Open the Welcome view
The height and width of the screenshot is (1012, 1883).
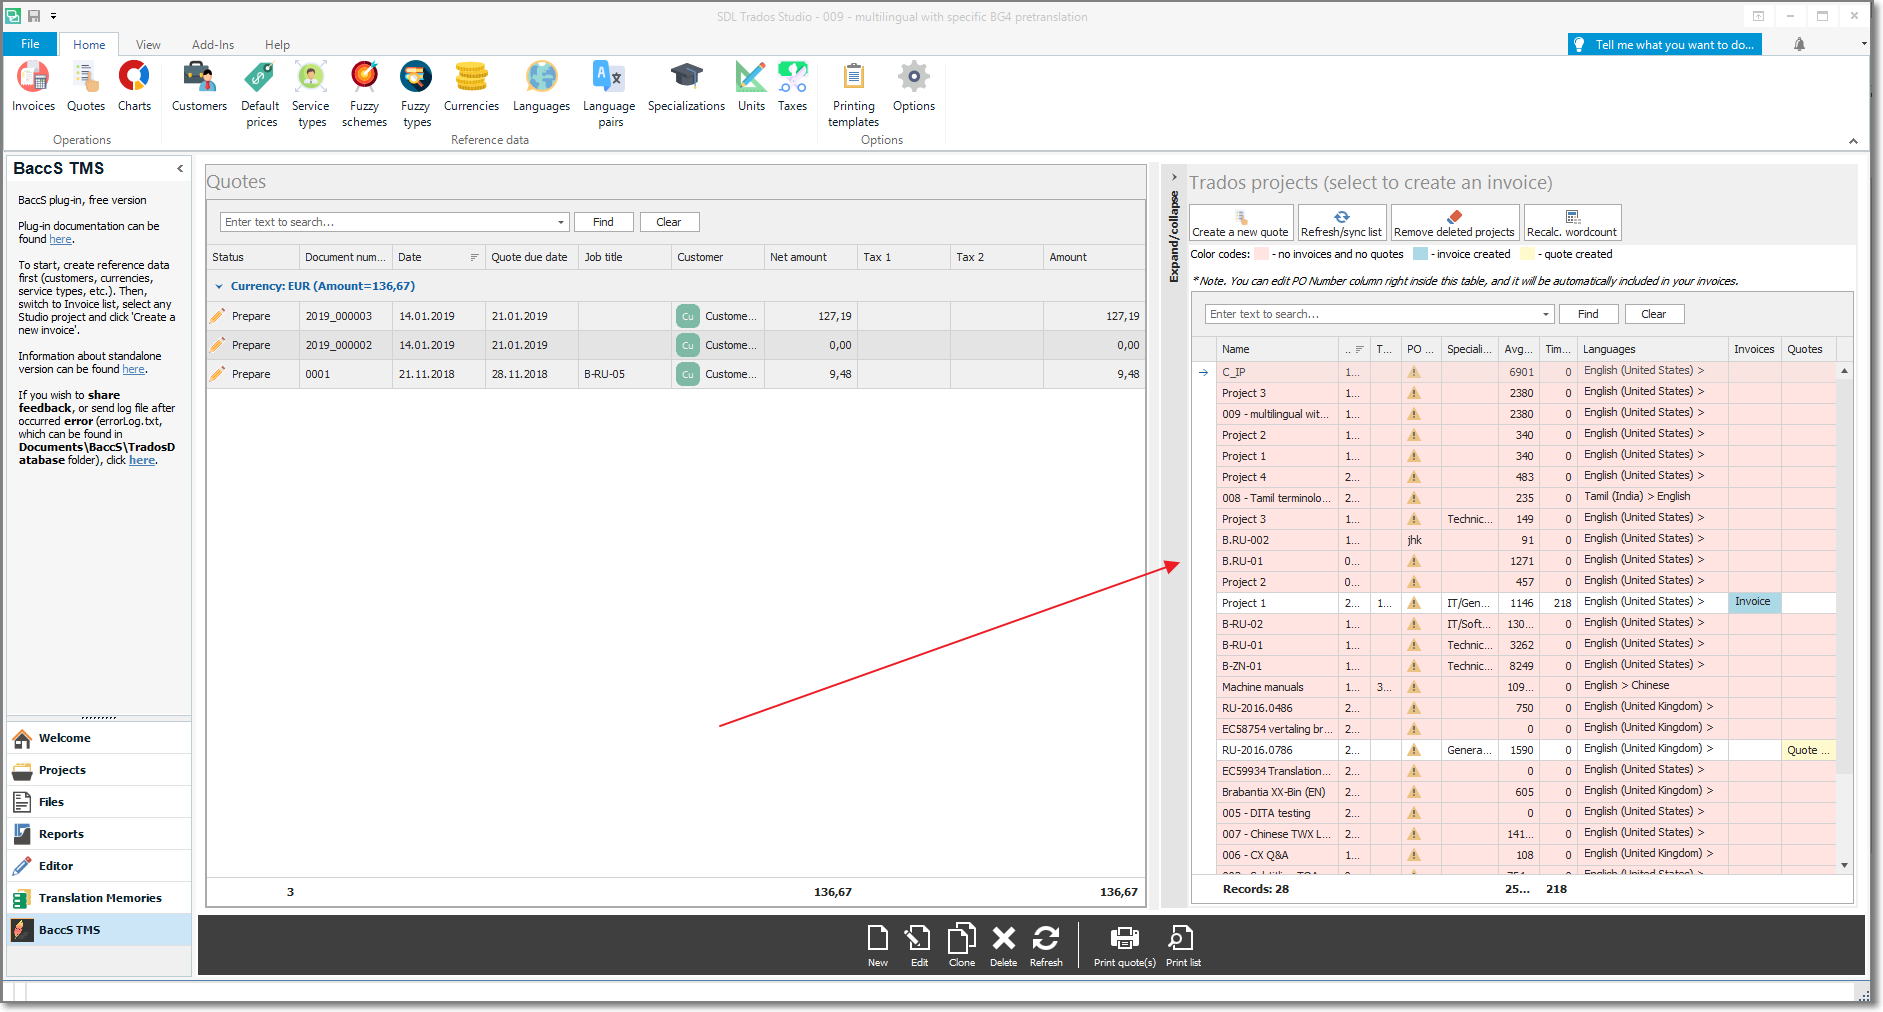tap(99, 738)
